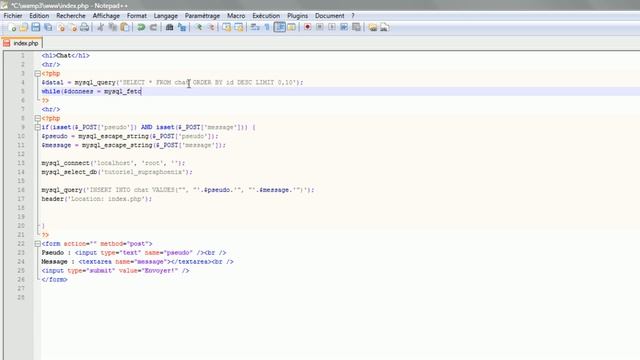Click the header('Location: index.php') line
The width and height of the screenshot is (640, 360).
click(96, 199)
